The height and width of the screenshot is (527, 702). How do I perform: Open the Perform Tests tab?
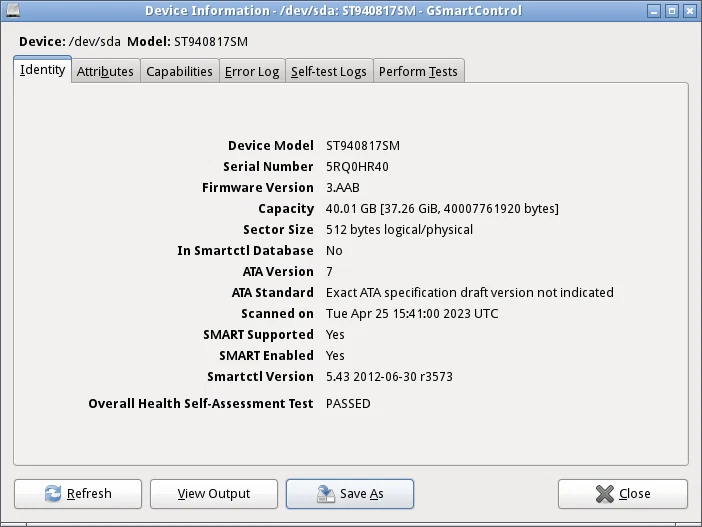418,72
